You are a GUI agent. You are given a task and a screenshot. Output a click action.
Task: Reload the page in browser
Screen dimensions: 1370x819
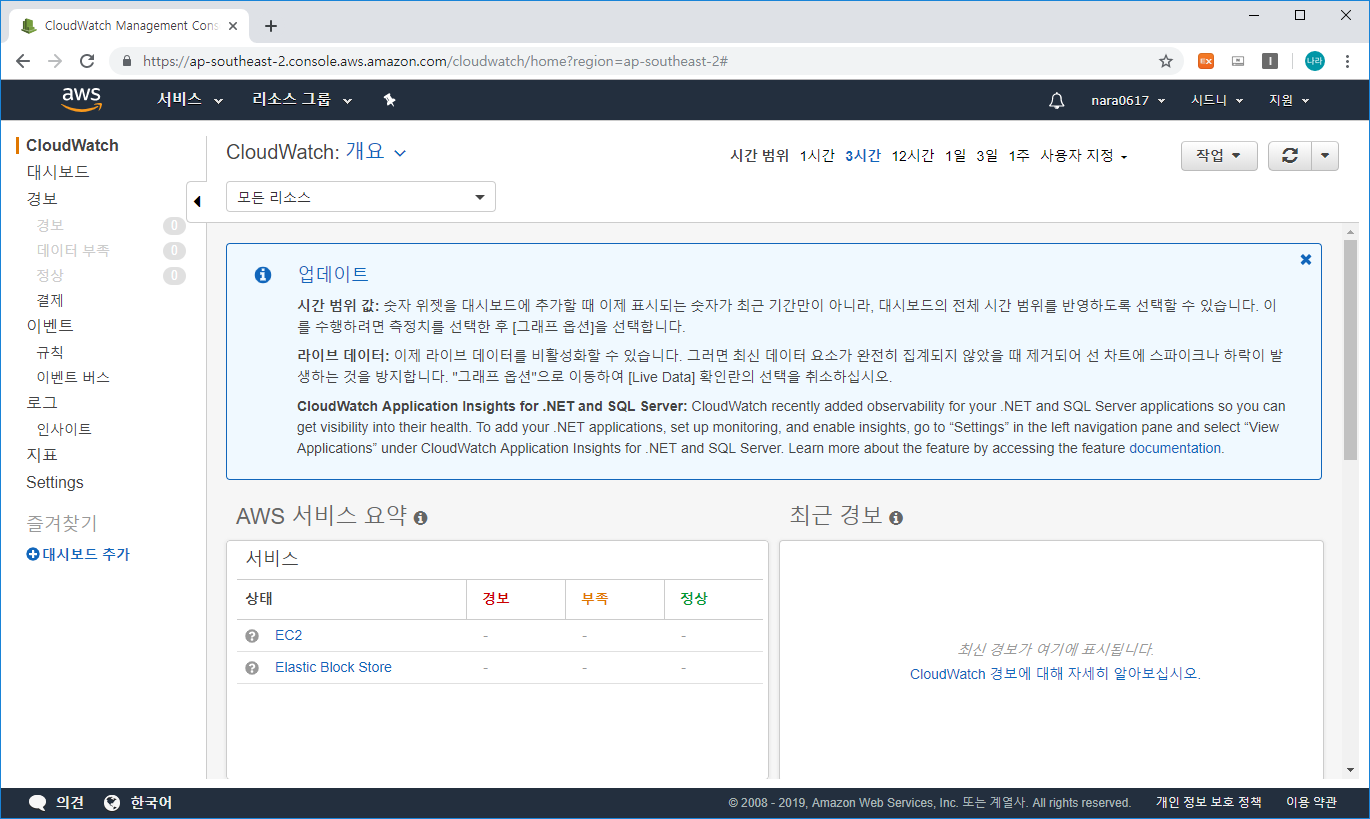point(87,61)
